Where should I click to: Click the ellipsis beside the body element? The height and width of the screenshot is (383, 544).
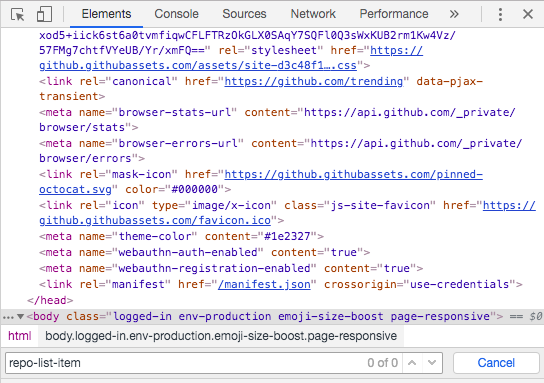[x=8, y=317]
